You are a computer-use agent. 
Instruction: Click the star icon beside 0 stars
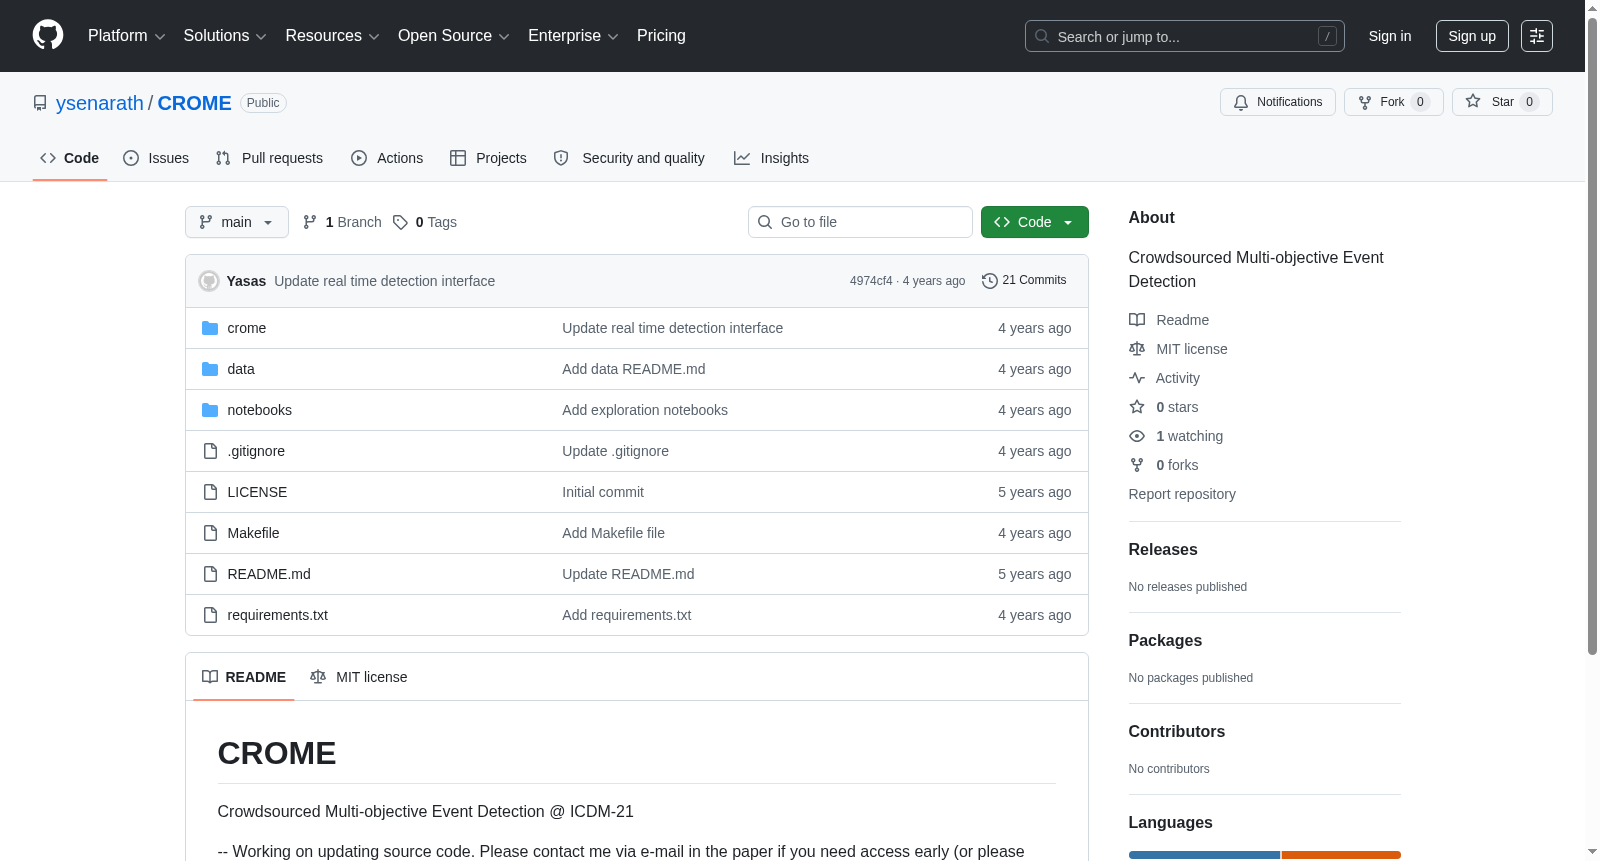(1137, 407)
